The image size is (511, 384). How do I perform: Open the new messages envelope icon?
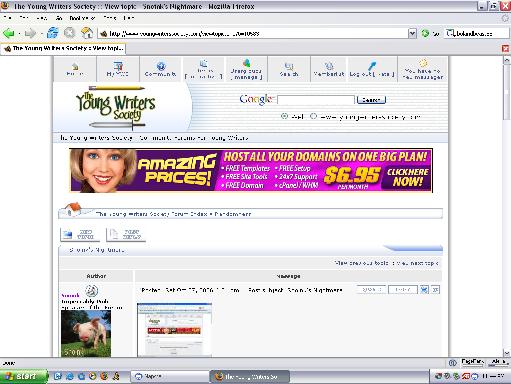(x=423, y=63)
